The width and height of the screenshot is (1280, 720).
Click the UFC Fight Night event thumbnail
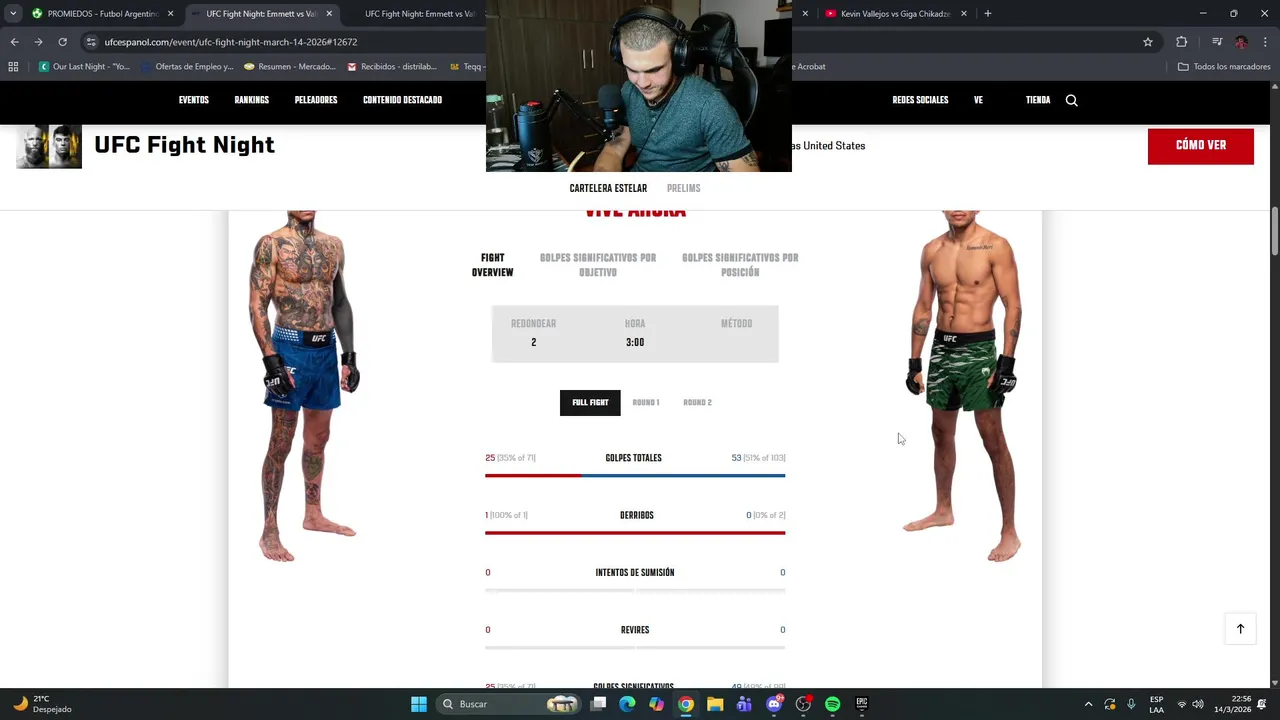(x=49, y=146)
